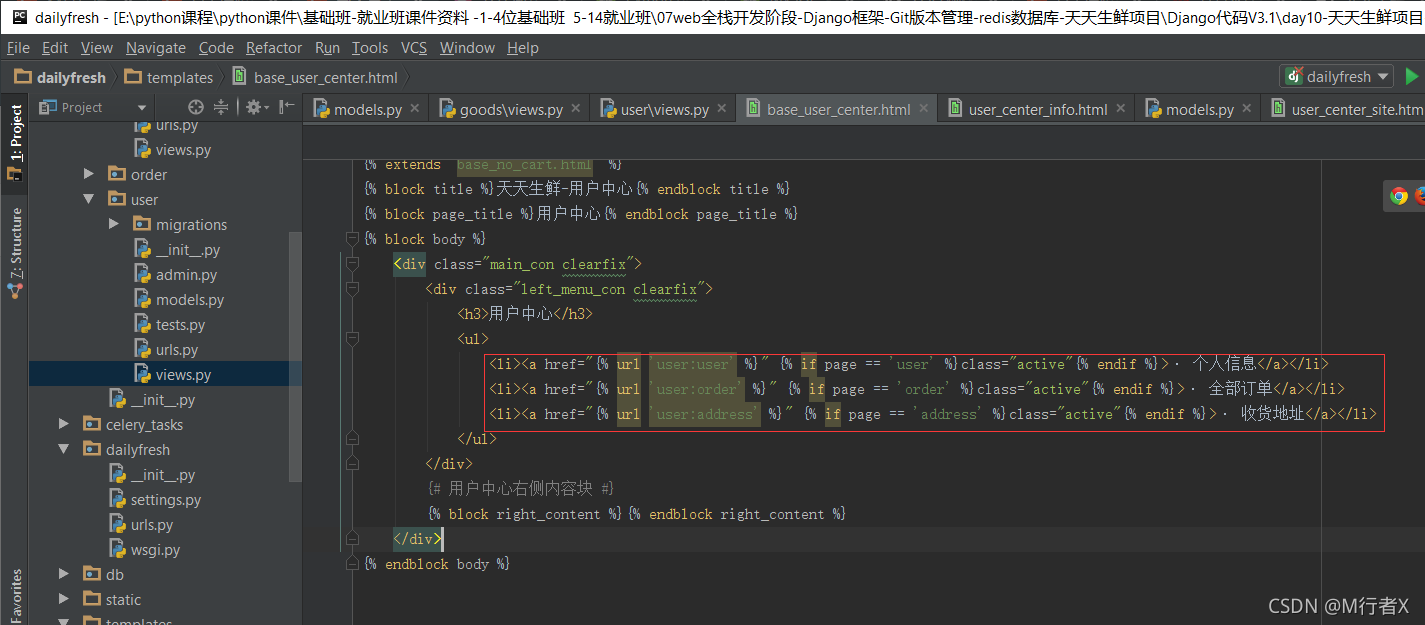Collapse all nodes in the Project tree
Viewport: 1425px width, 625px height.
pyautogui.click(x=219, y=107)
